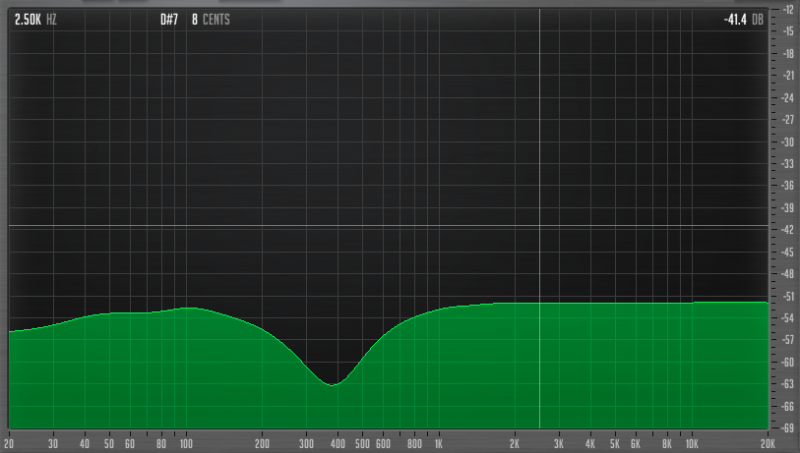
Task: Click the 2.50K Hz frequency readout
Action: point(35,19)
